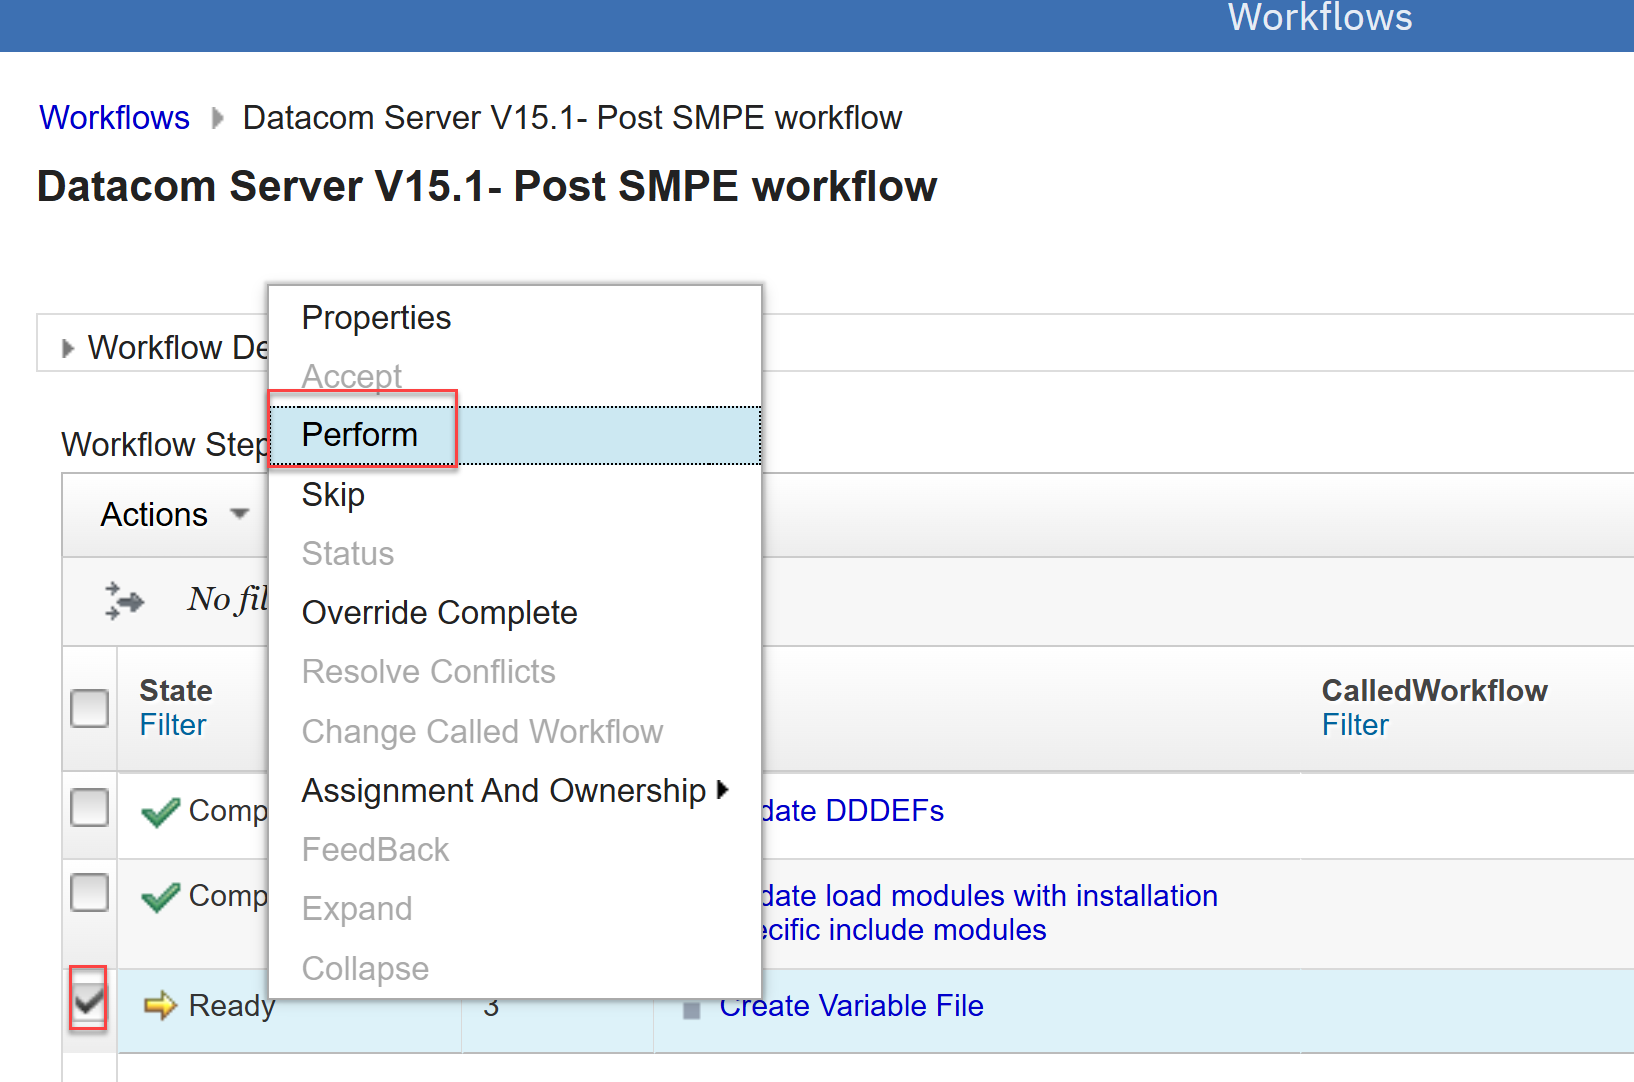Click the Expand menu entry

(515, 909)
